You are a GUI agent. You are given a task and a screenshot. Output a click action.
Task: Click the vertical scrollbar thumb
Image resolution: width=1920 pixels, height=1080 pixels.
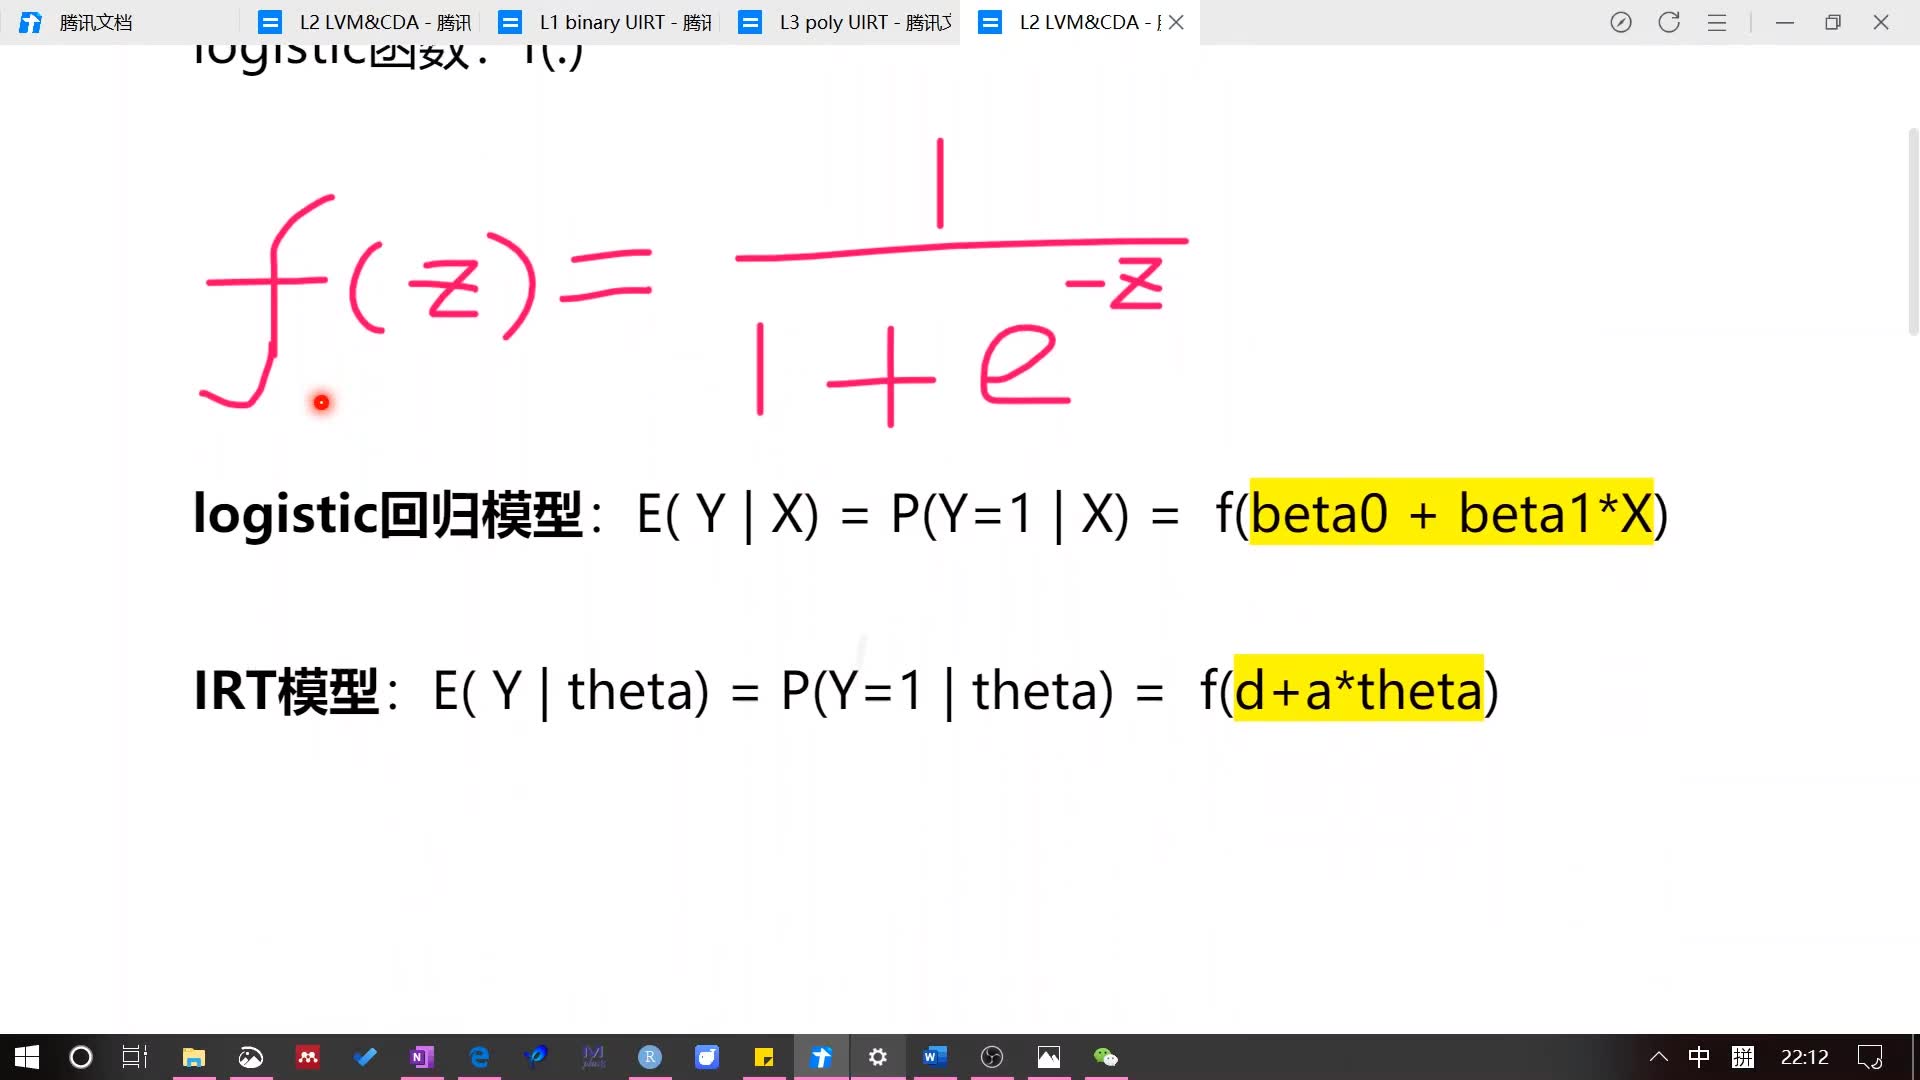tap(1912, 231)
